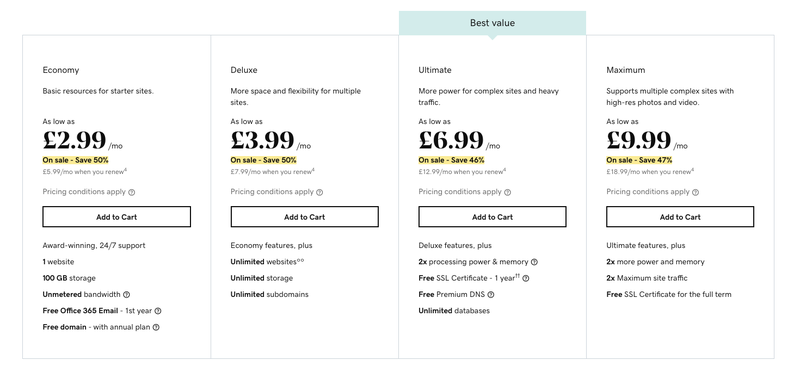Viewport: 800px width, 385px height.
Task: Click the Maximum plan £9.99 price
Action: pos(638,140)
